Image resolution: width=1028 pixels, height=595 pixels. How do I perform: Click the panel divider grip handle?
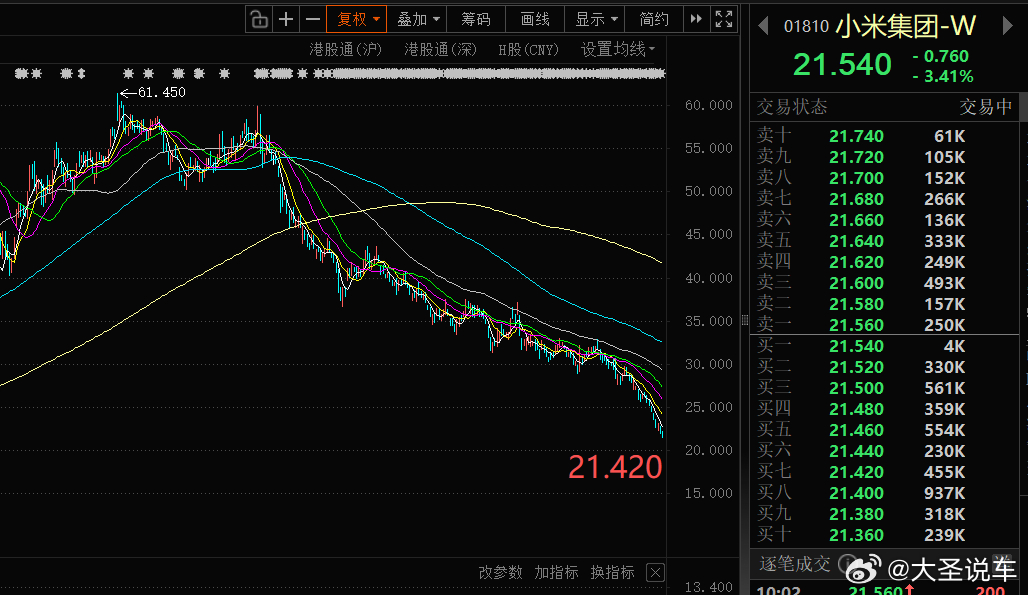744,320
